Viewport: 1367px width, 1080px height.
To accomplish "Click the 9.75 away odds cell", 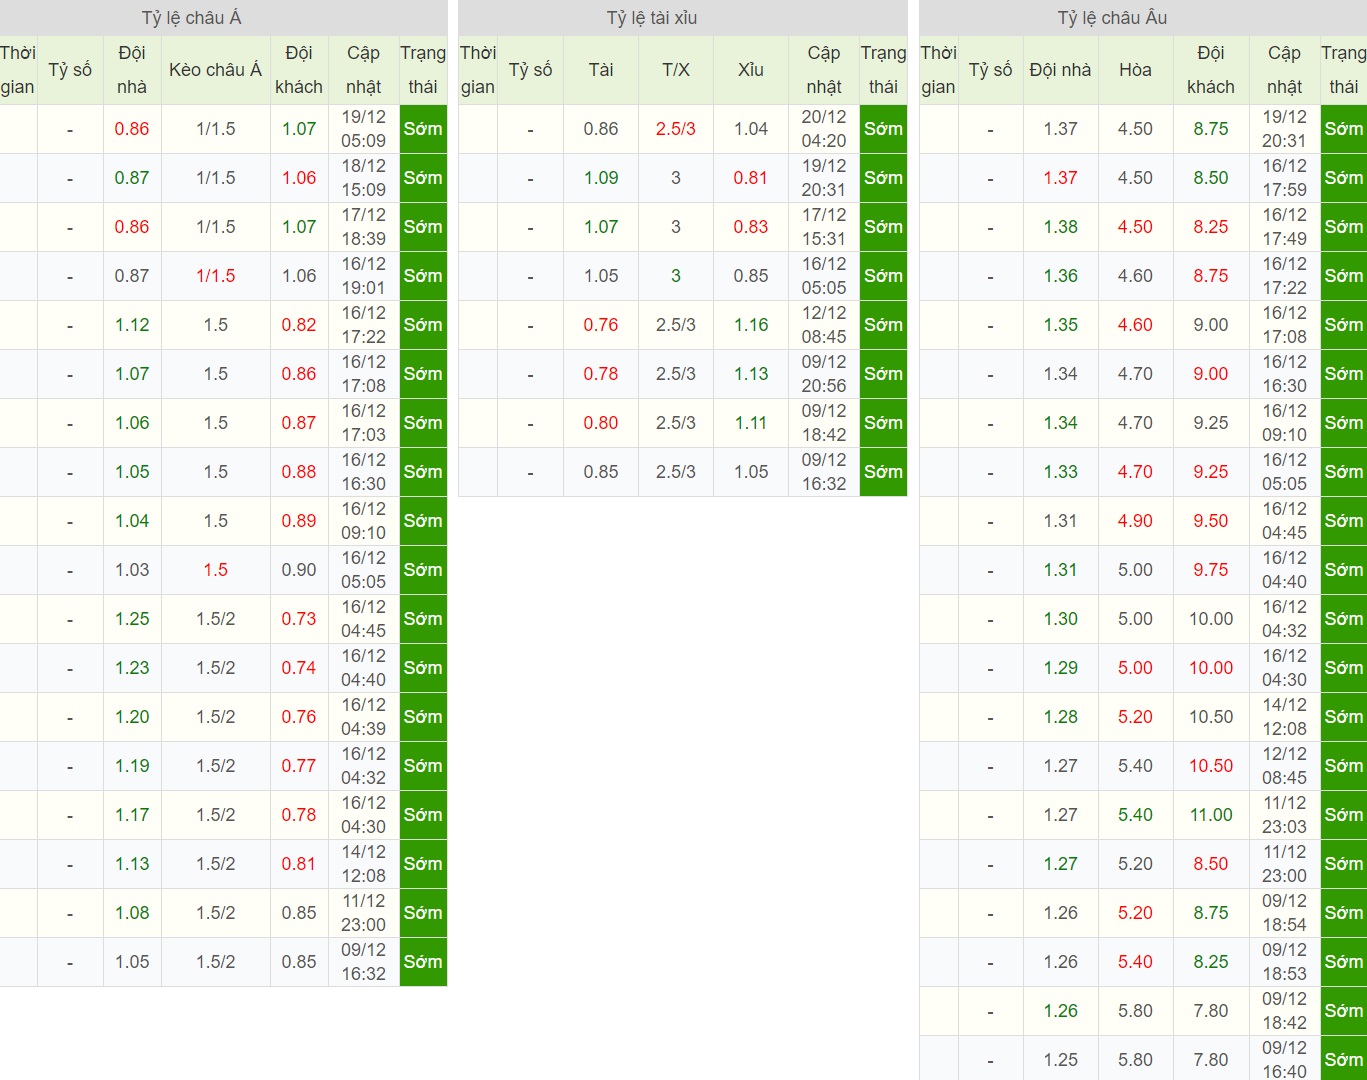I will (1211, 570).
